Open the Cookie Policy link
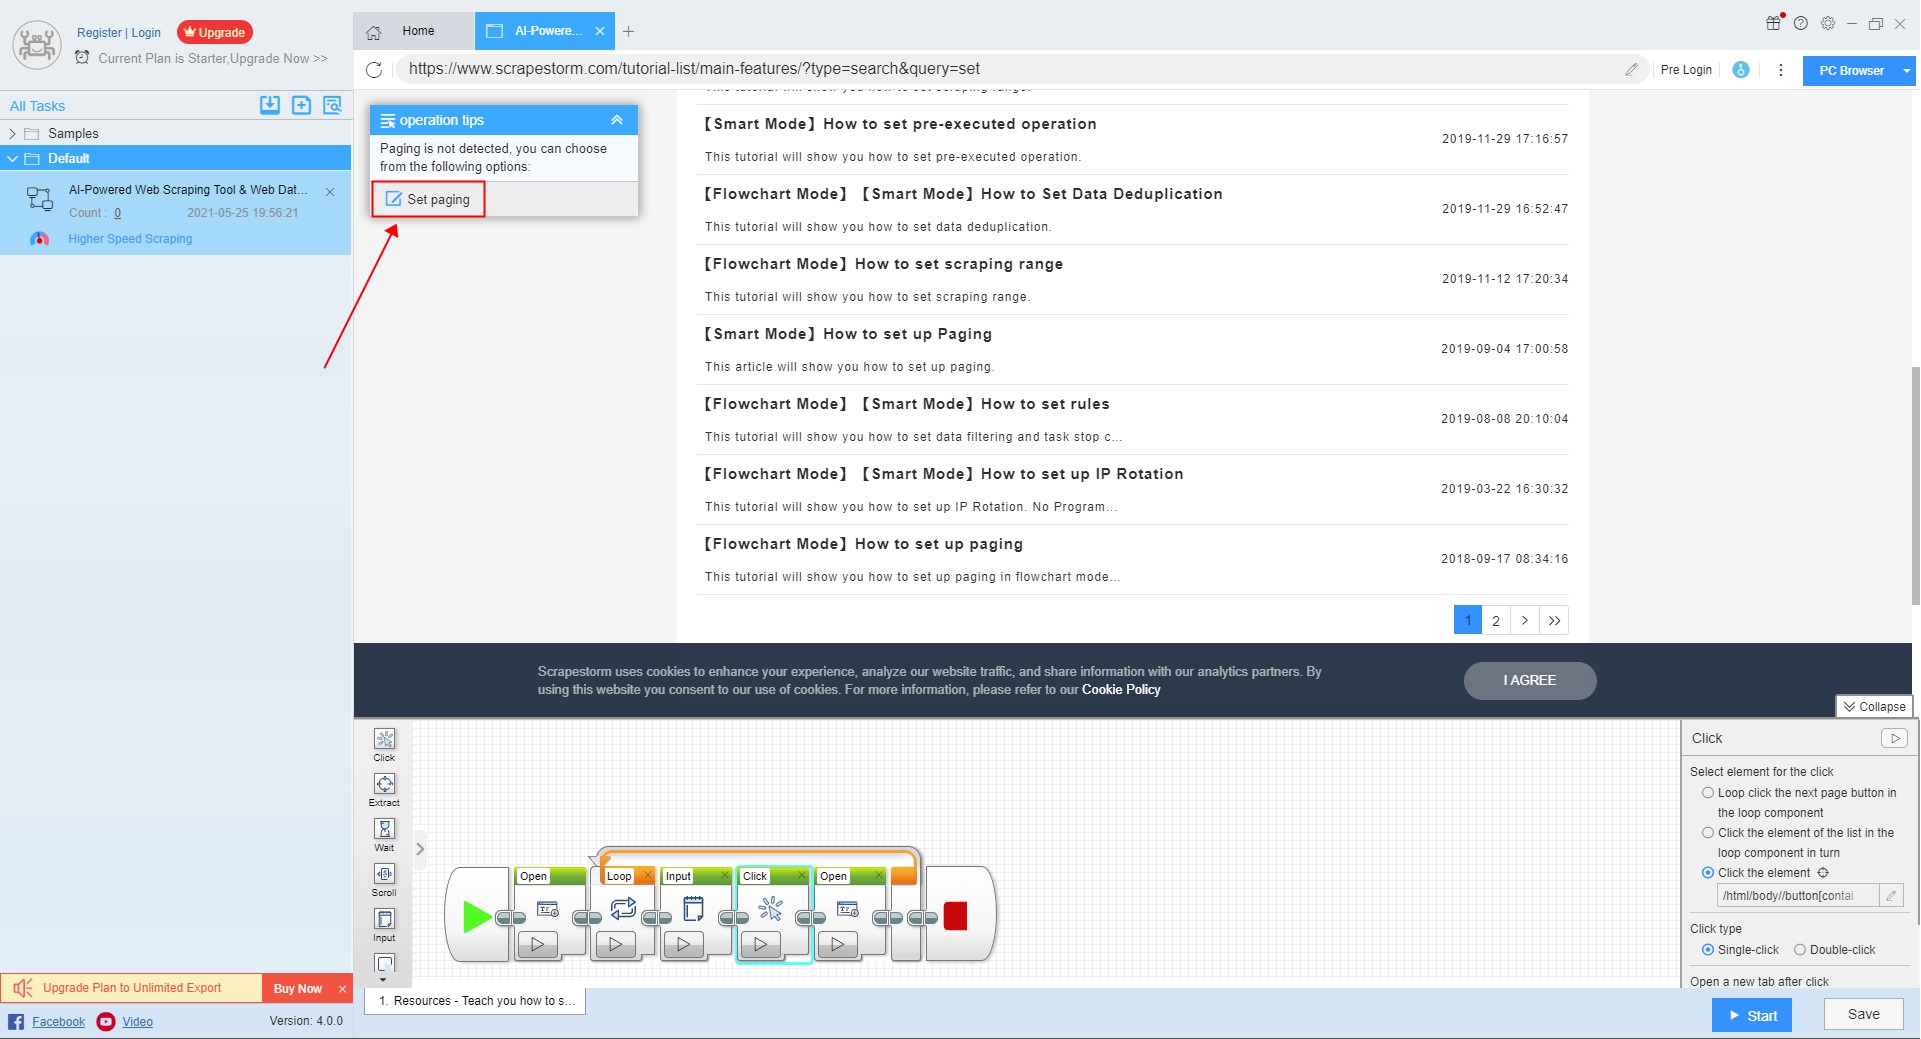Screen dimensions: 1921x1039 click(x=1121, y=689)
